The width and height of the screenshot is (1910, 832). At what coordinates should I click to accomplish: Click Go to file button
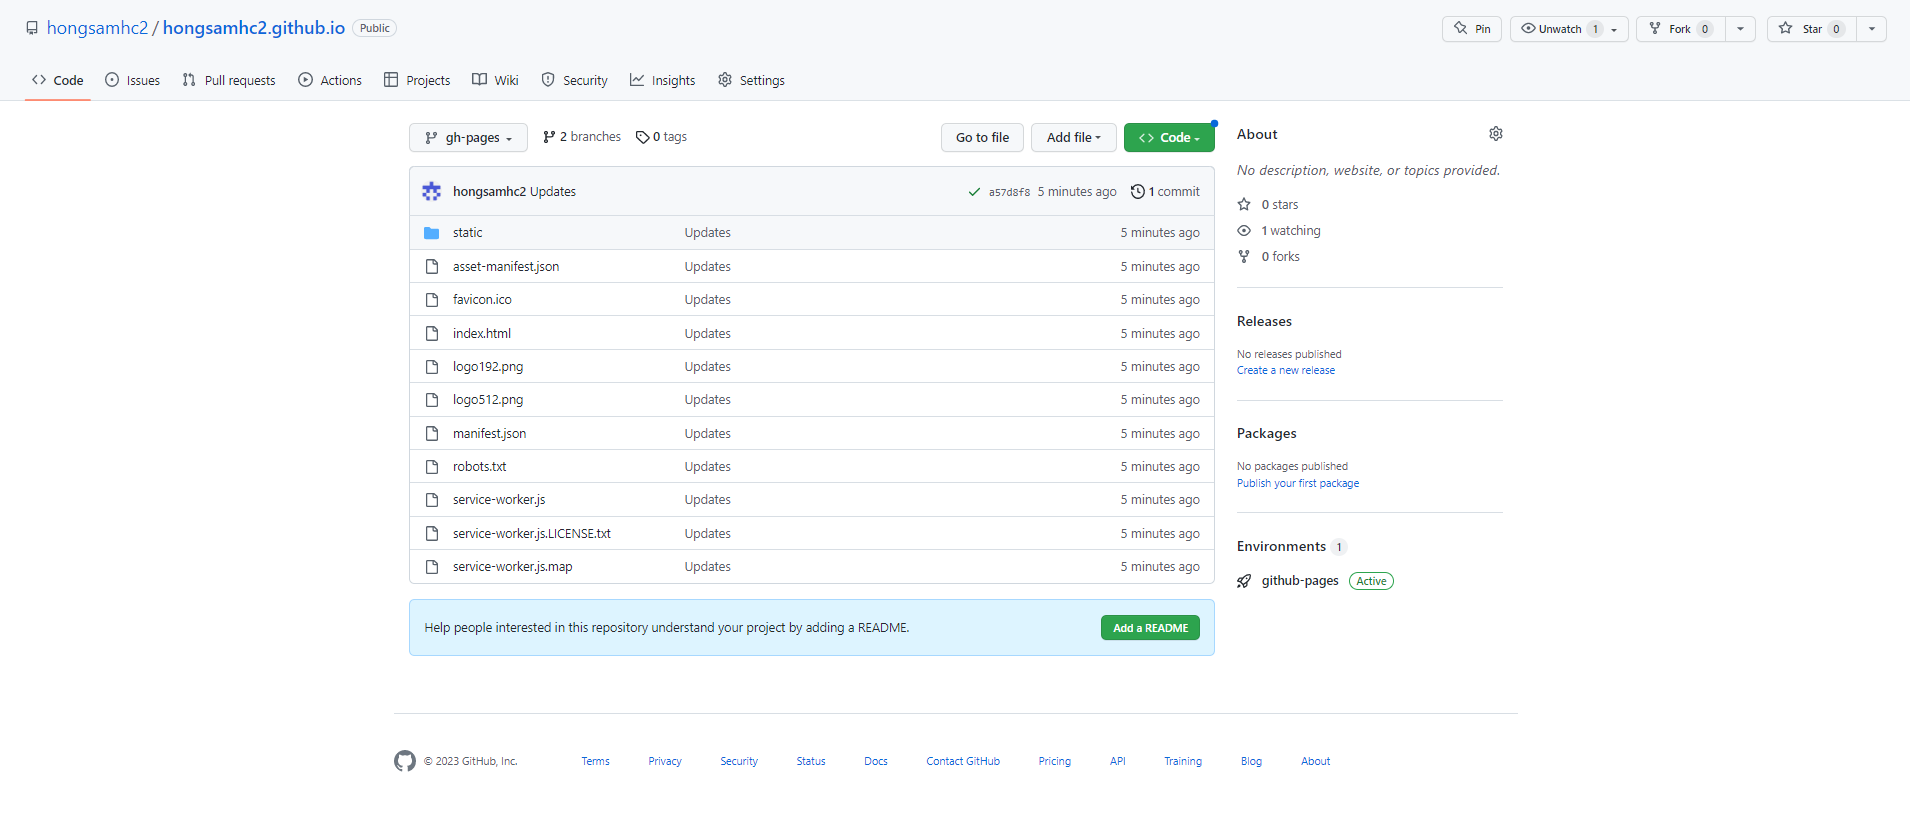[982, 138]
